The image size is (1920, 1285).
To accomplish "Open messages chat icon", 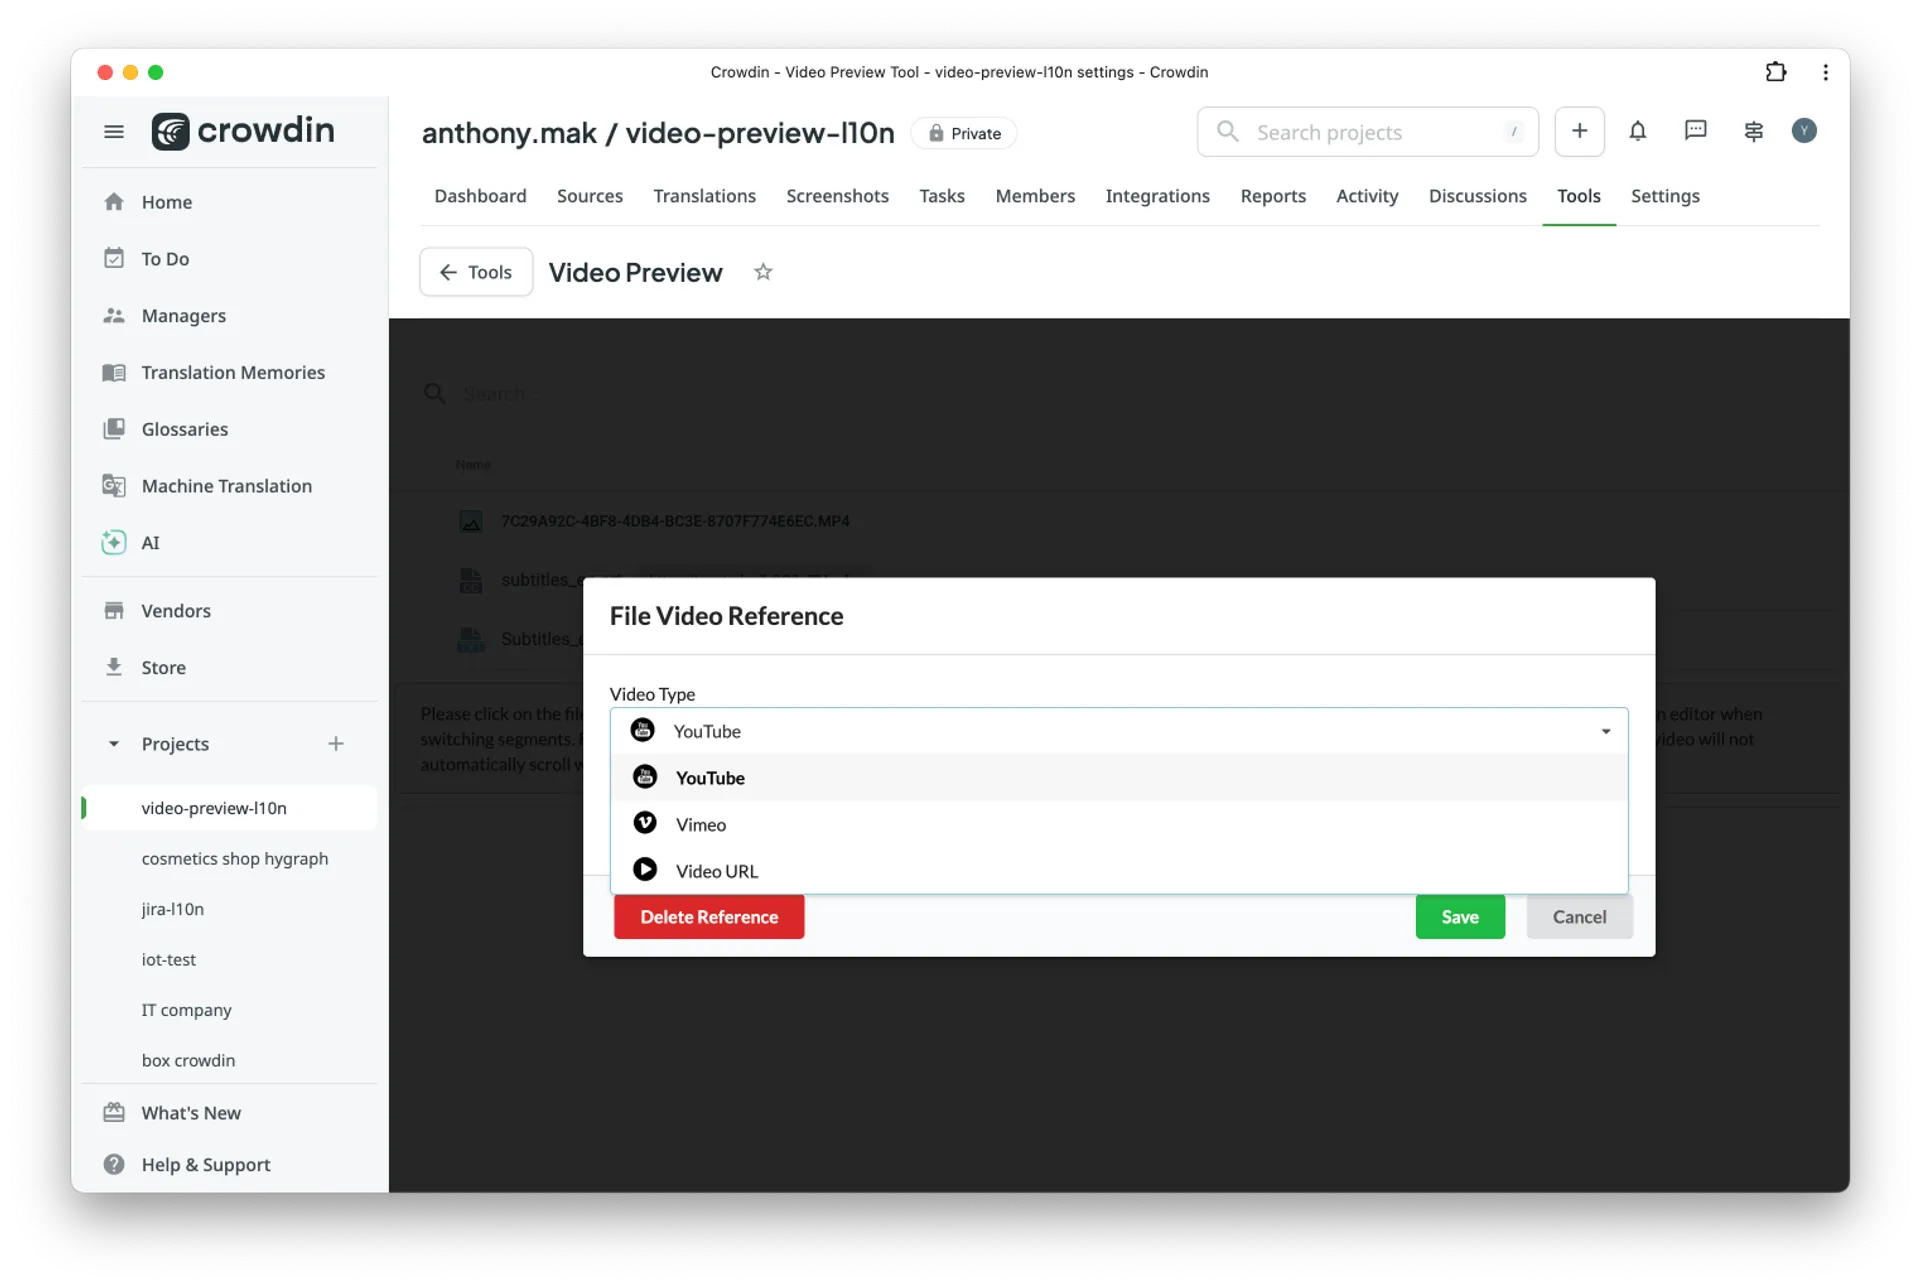I will click(x=1695, y=131).
